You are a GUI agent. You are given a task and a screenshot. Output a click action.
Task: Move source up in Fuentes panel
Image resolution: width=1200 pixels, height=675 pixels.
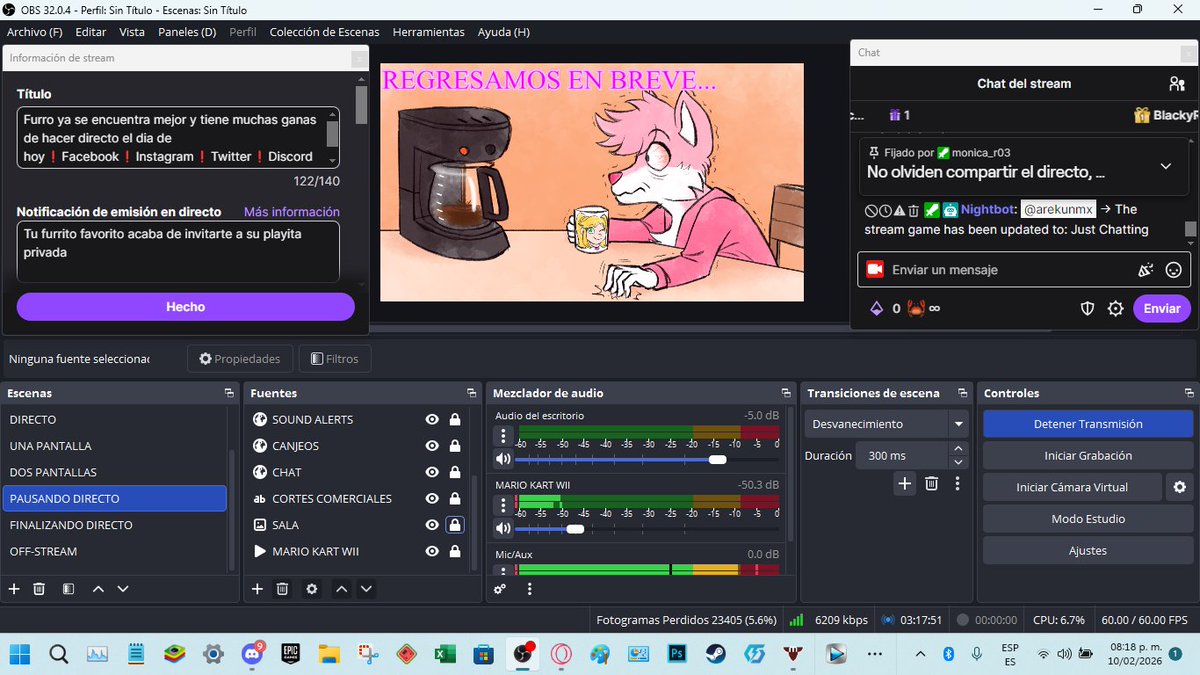click(341, 589)
